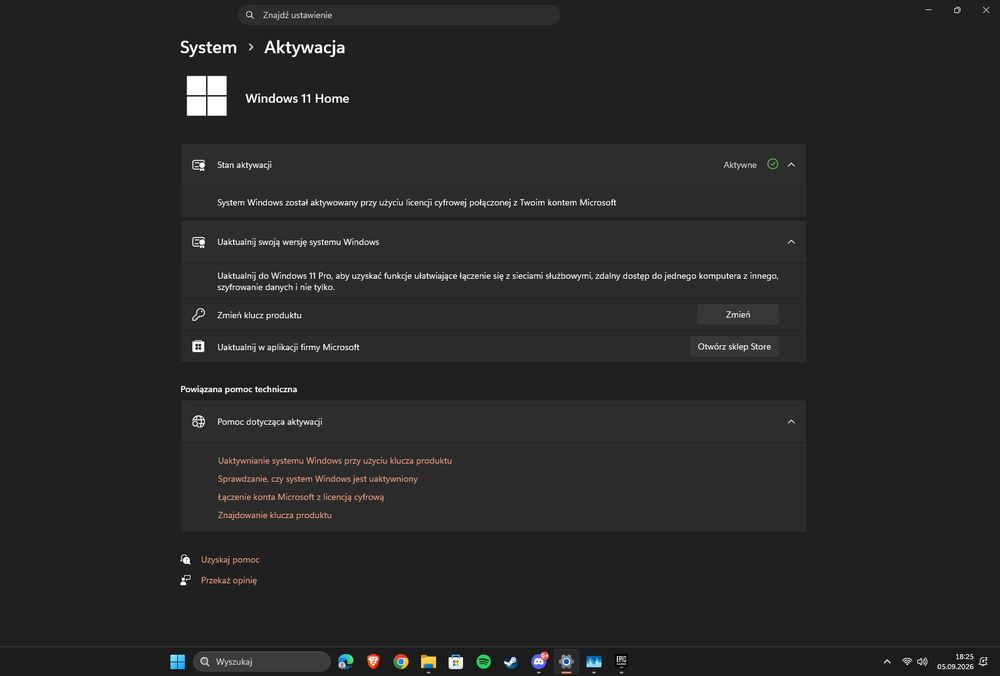
Task: Open Microsoft Store taskbar icon
Action: pos(455,661)
